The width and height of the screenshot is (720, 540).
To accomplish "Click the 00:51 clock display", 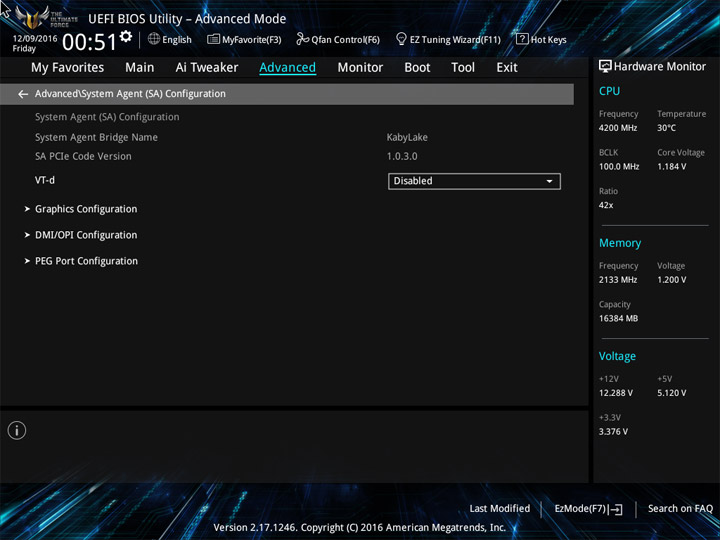I will tap(90, 42).
